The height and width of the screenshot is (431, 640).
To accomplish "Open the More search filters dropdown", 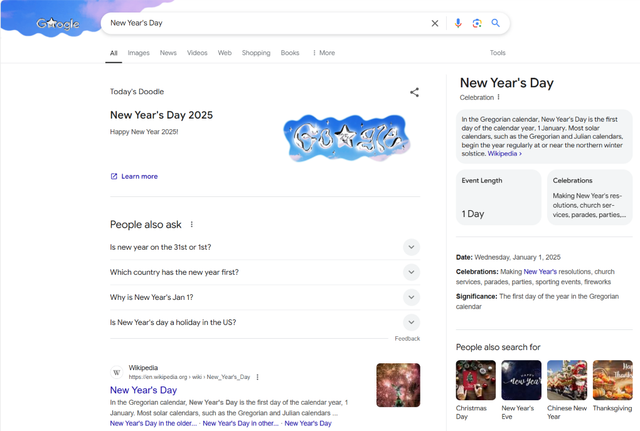I will (323, 53).
